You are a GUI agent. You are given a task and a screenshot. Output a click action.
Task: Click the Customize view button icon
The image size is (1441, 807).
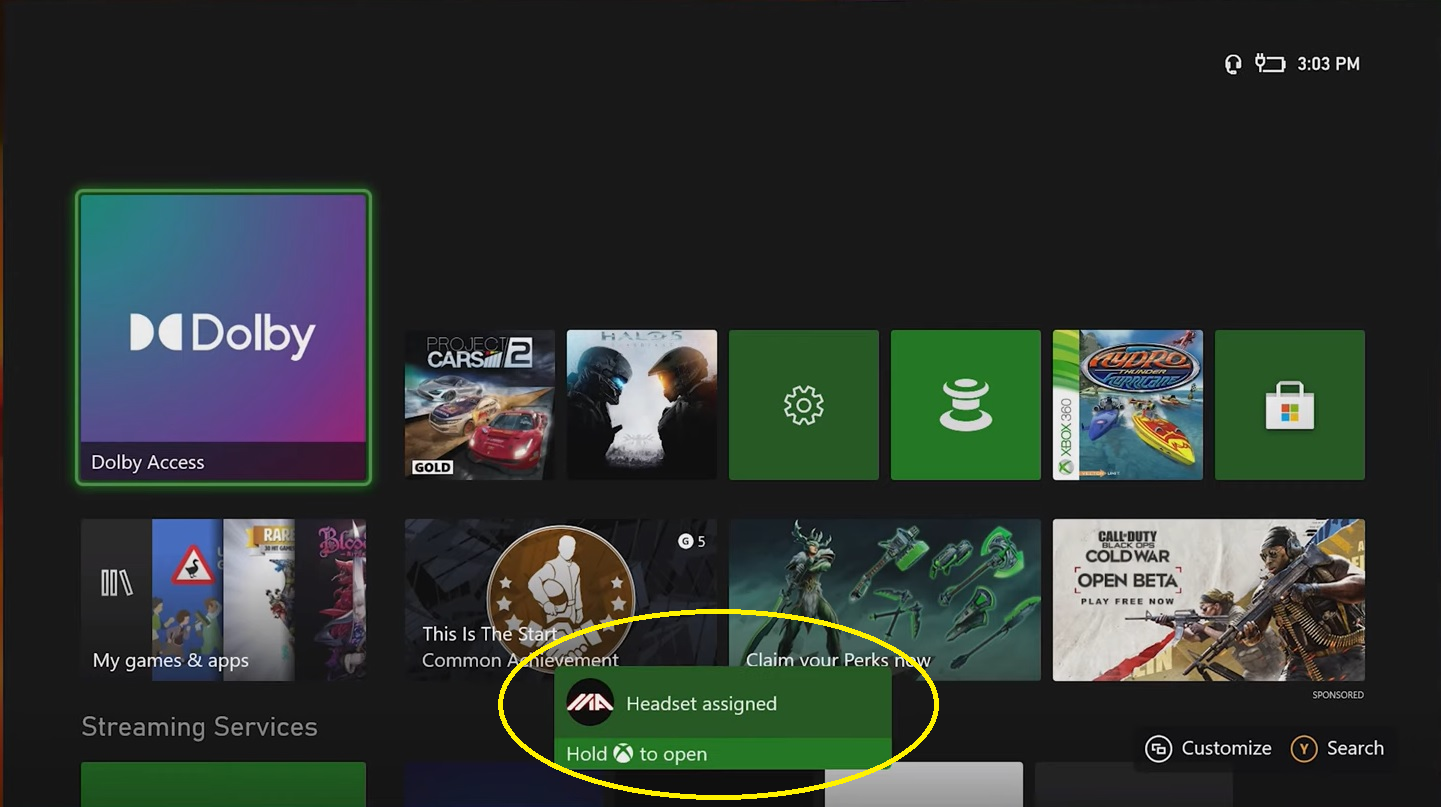[1158, 748]
